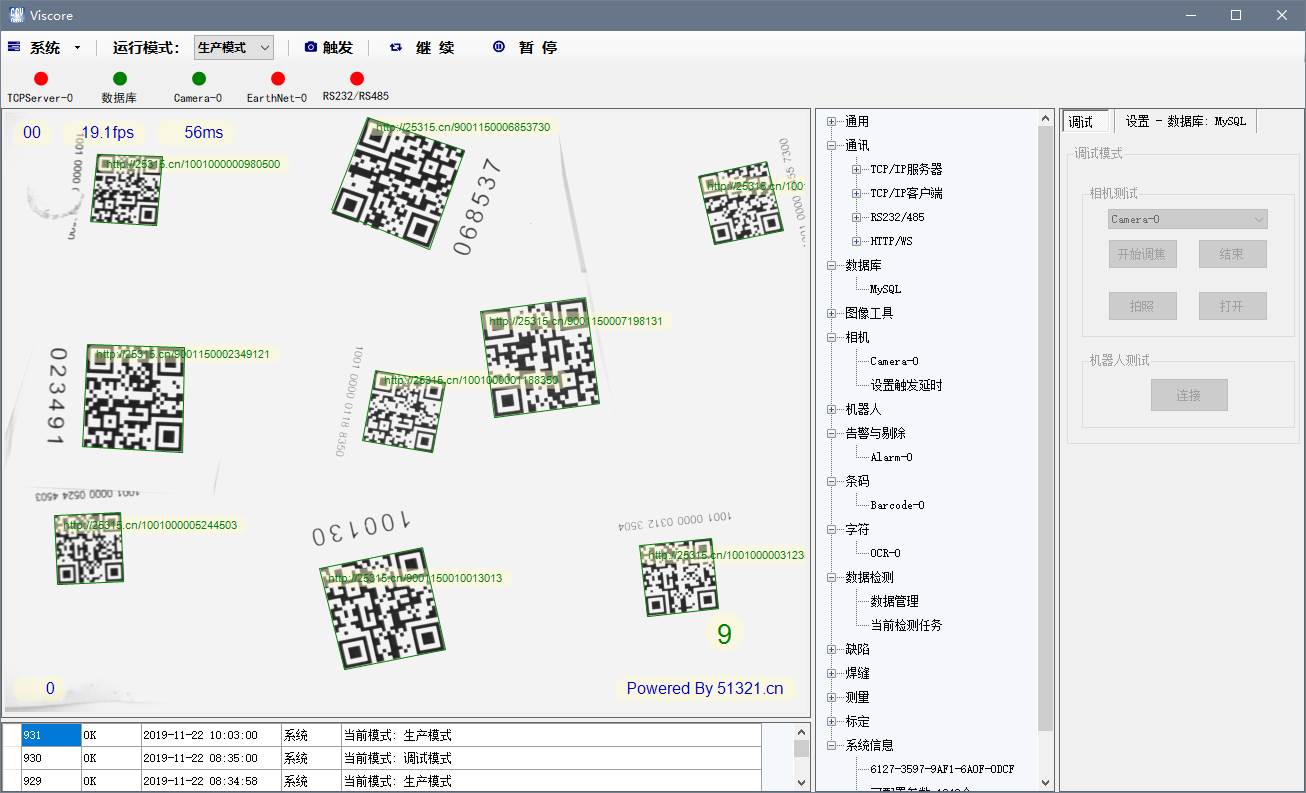Click the Powered By 51321.cn label
This screenshot has width=1306, height=793.
pyautogui.click(x=705, y=688)
